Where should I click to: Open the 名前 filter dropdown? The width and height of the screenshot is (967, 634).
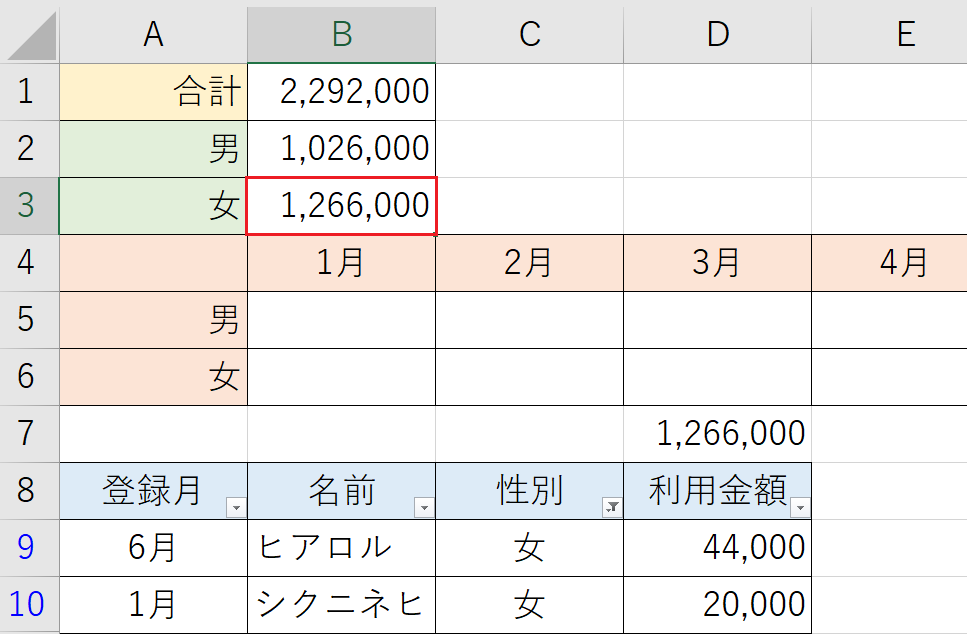coord(424,508)
